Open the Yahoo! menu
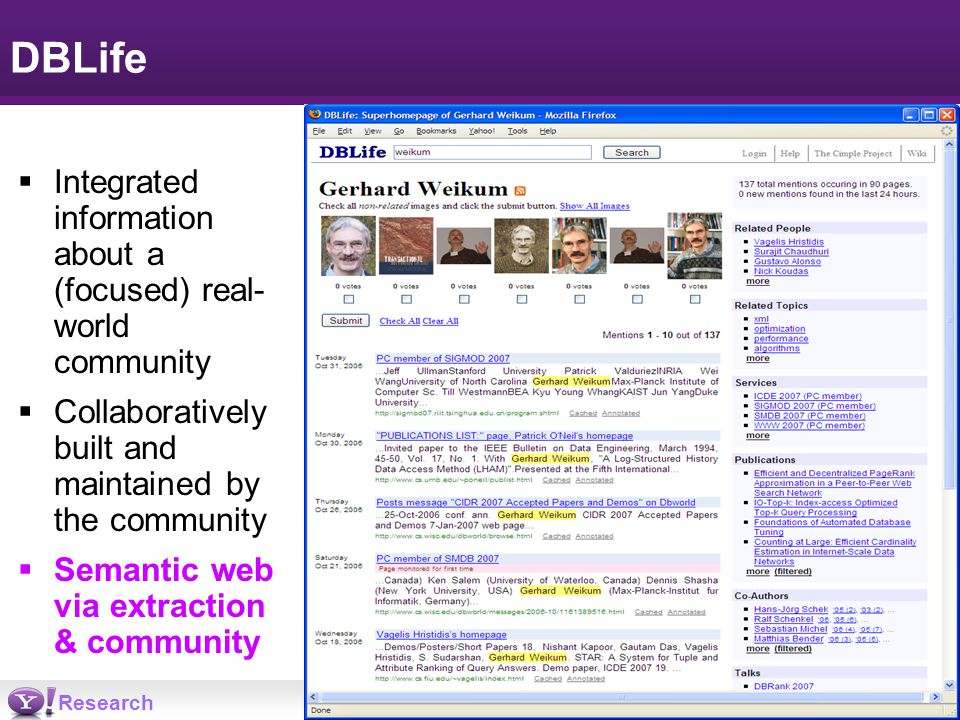 coord(482,131)
